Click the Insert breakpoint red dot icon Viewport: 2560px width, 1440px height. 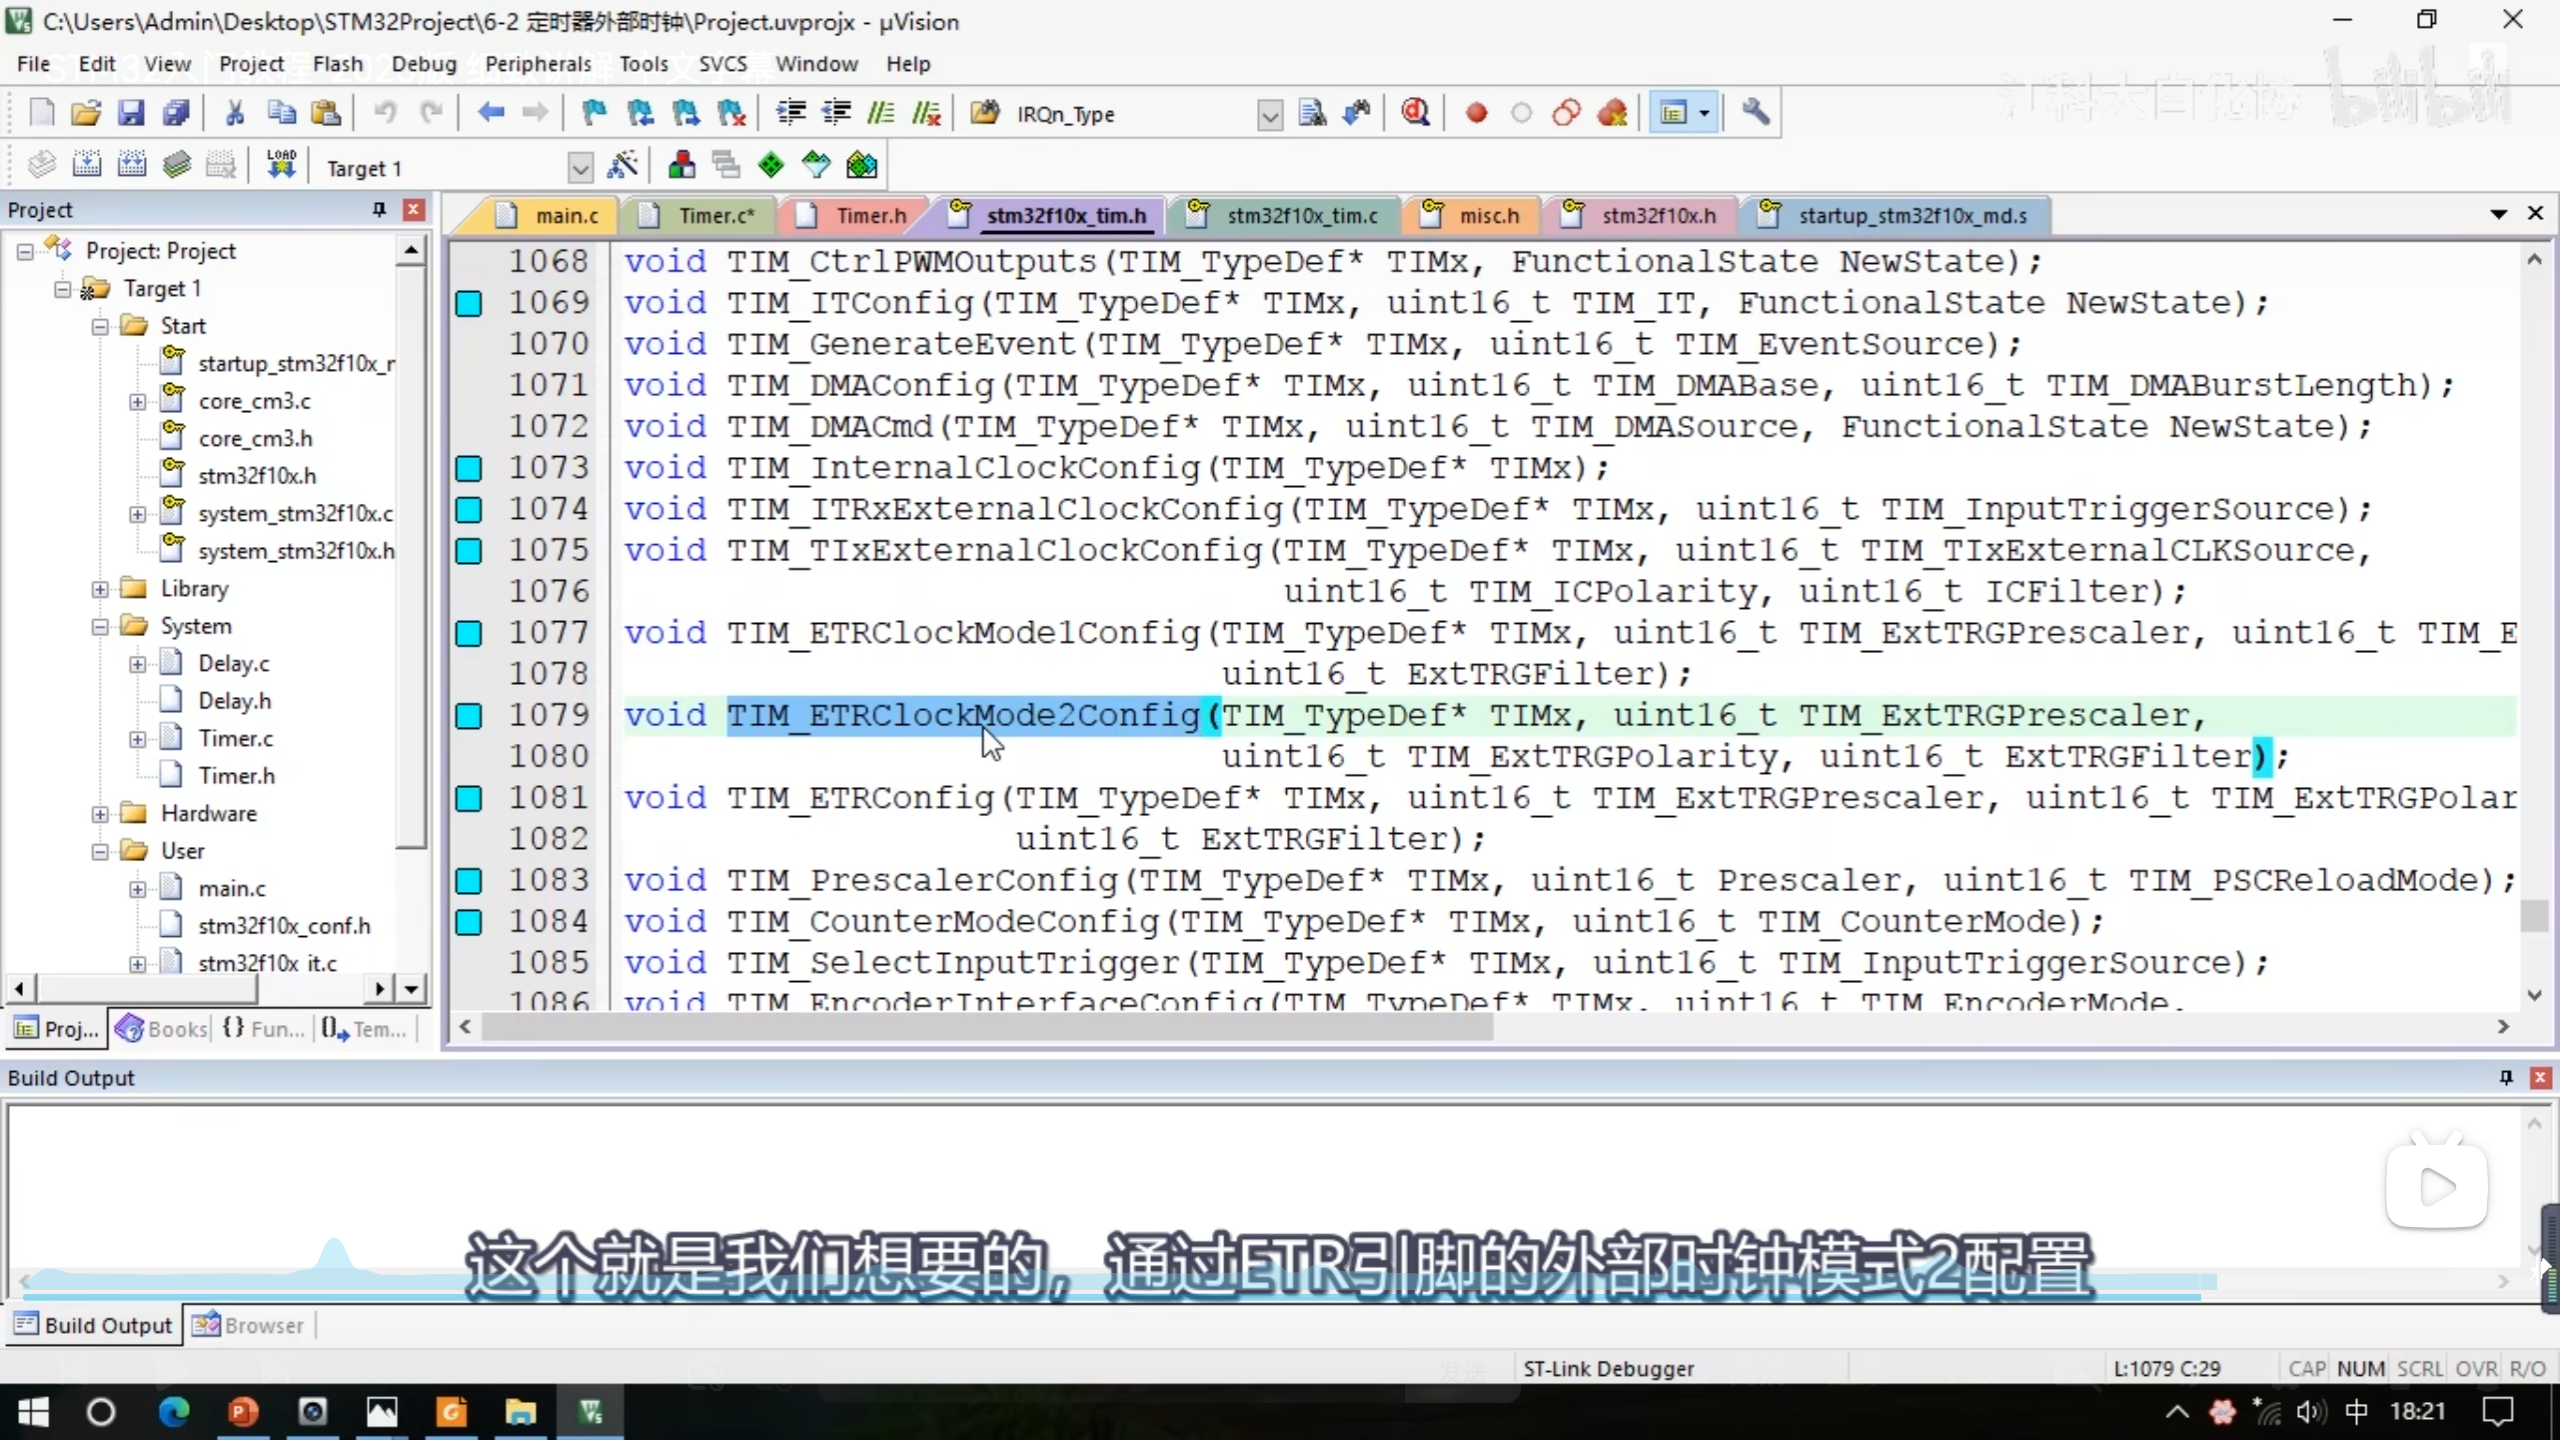tap(1476, 113)
